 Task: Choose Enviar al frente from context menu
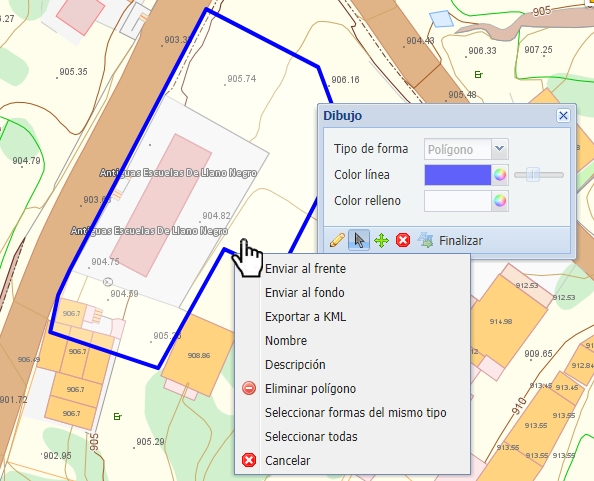click(x=305, y=269)
